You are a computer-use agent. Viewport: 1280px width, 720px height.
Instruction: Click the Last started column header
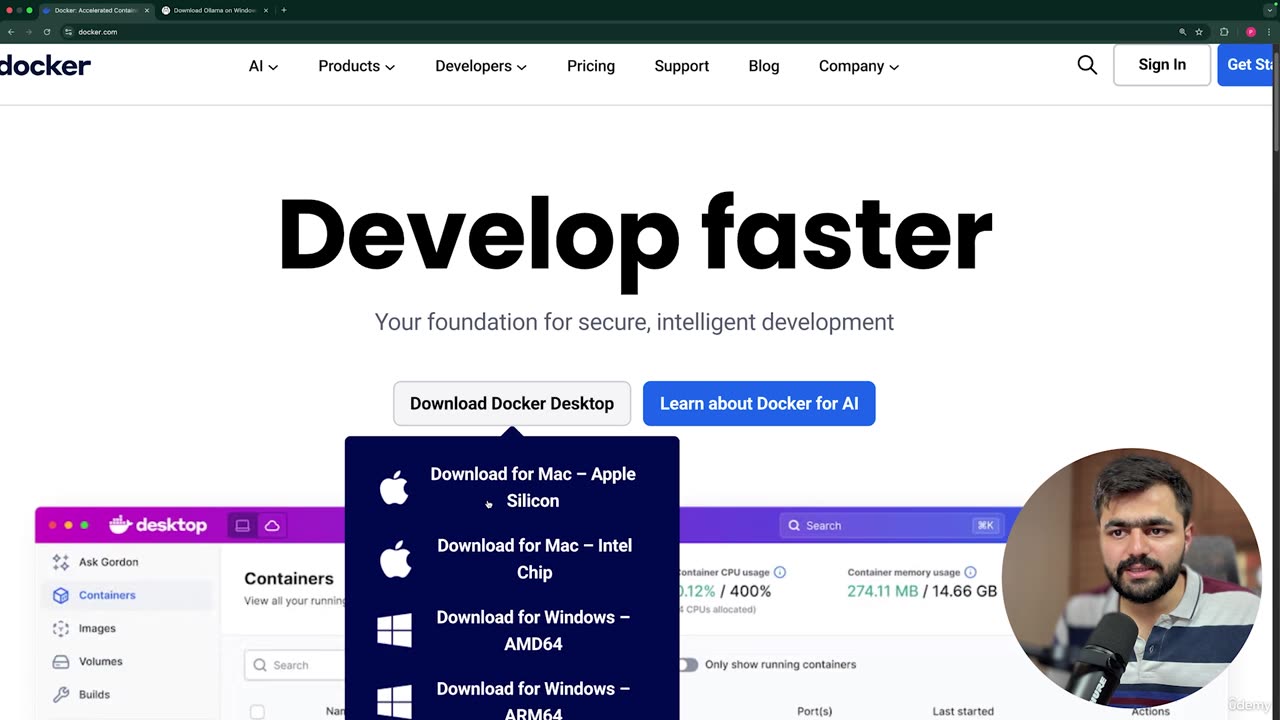(963, 711)
